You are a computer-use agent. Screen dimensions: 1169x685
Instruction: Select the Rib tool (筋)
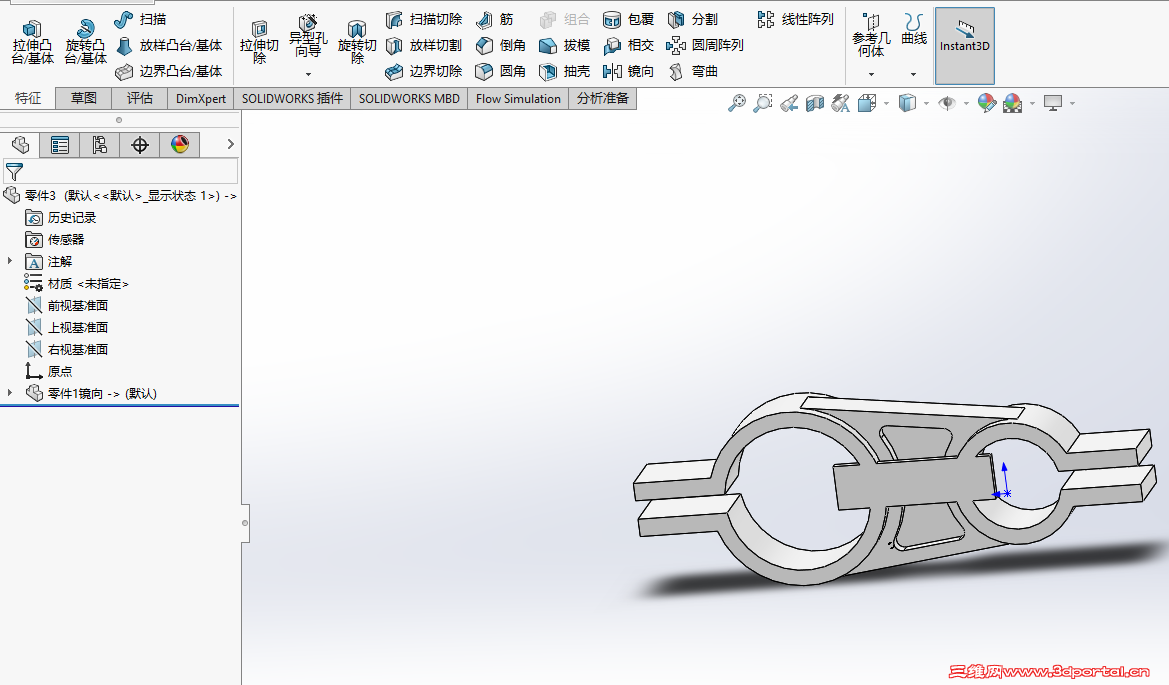[495, 19]
